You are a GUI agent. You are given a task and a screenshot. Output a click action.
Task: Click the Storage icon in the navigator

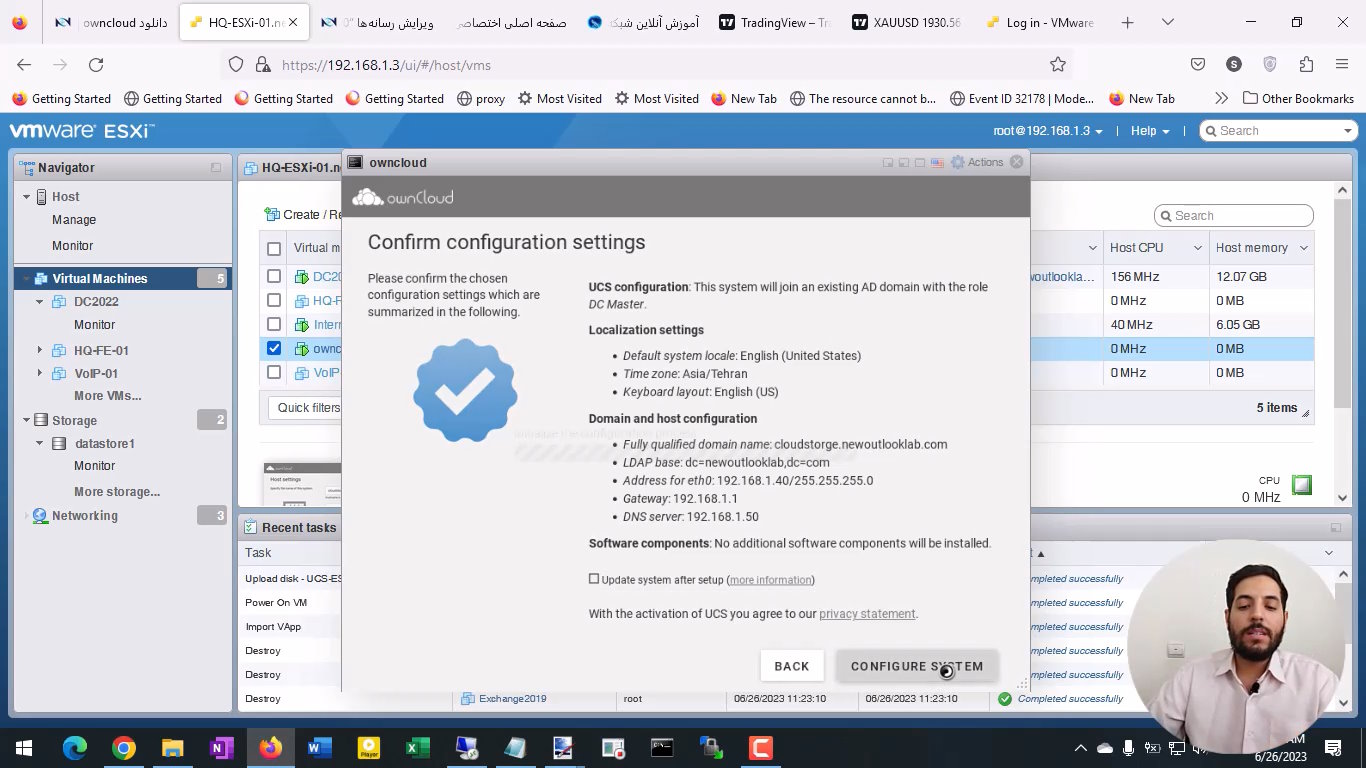click(x=41, y=421)
